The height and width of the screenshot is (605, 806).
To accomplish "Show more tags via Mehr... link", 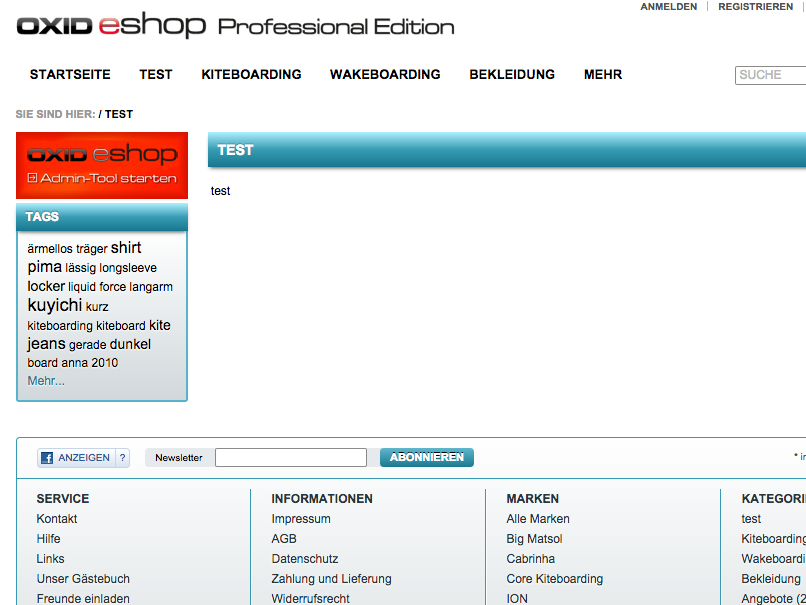I will click(x=46, y=381).
